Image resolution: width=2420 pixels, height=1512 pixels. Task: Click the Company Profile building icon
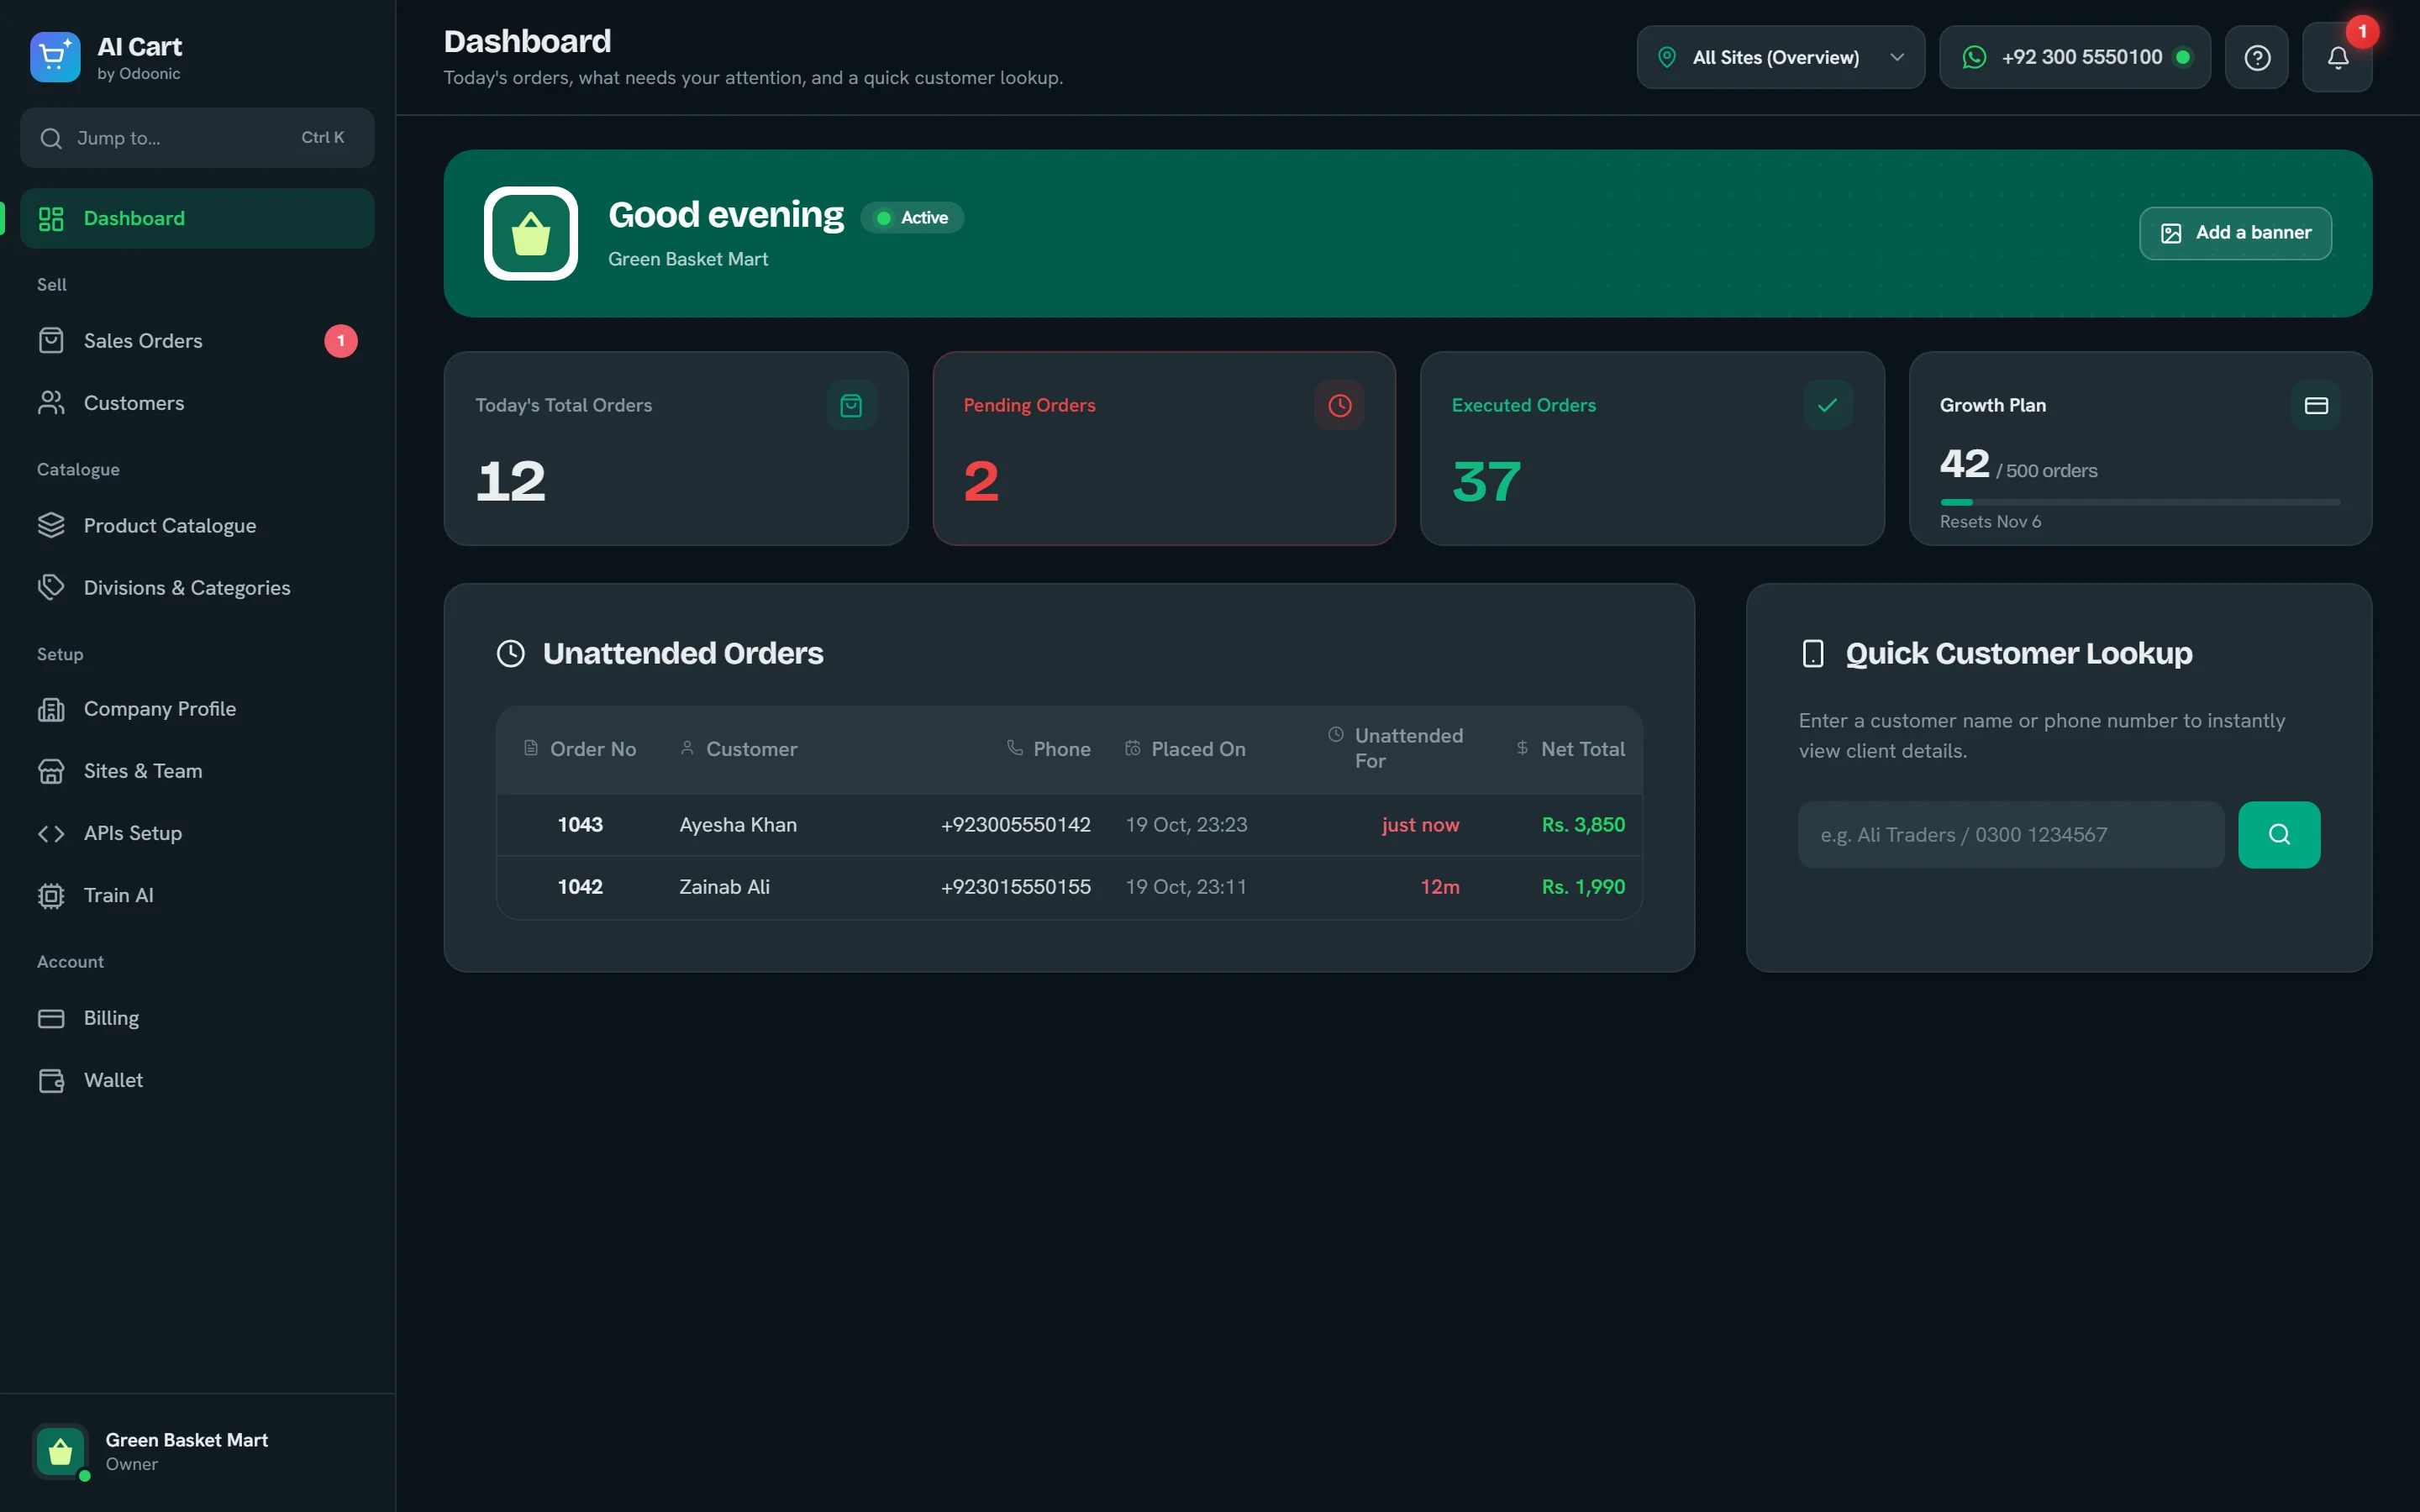click(51, 709)
